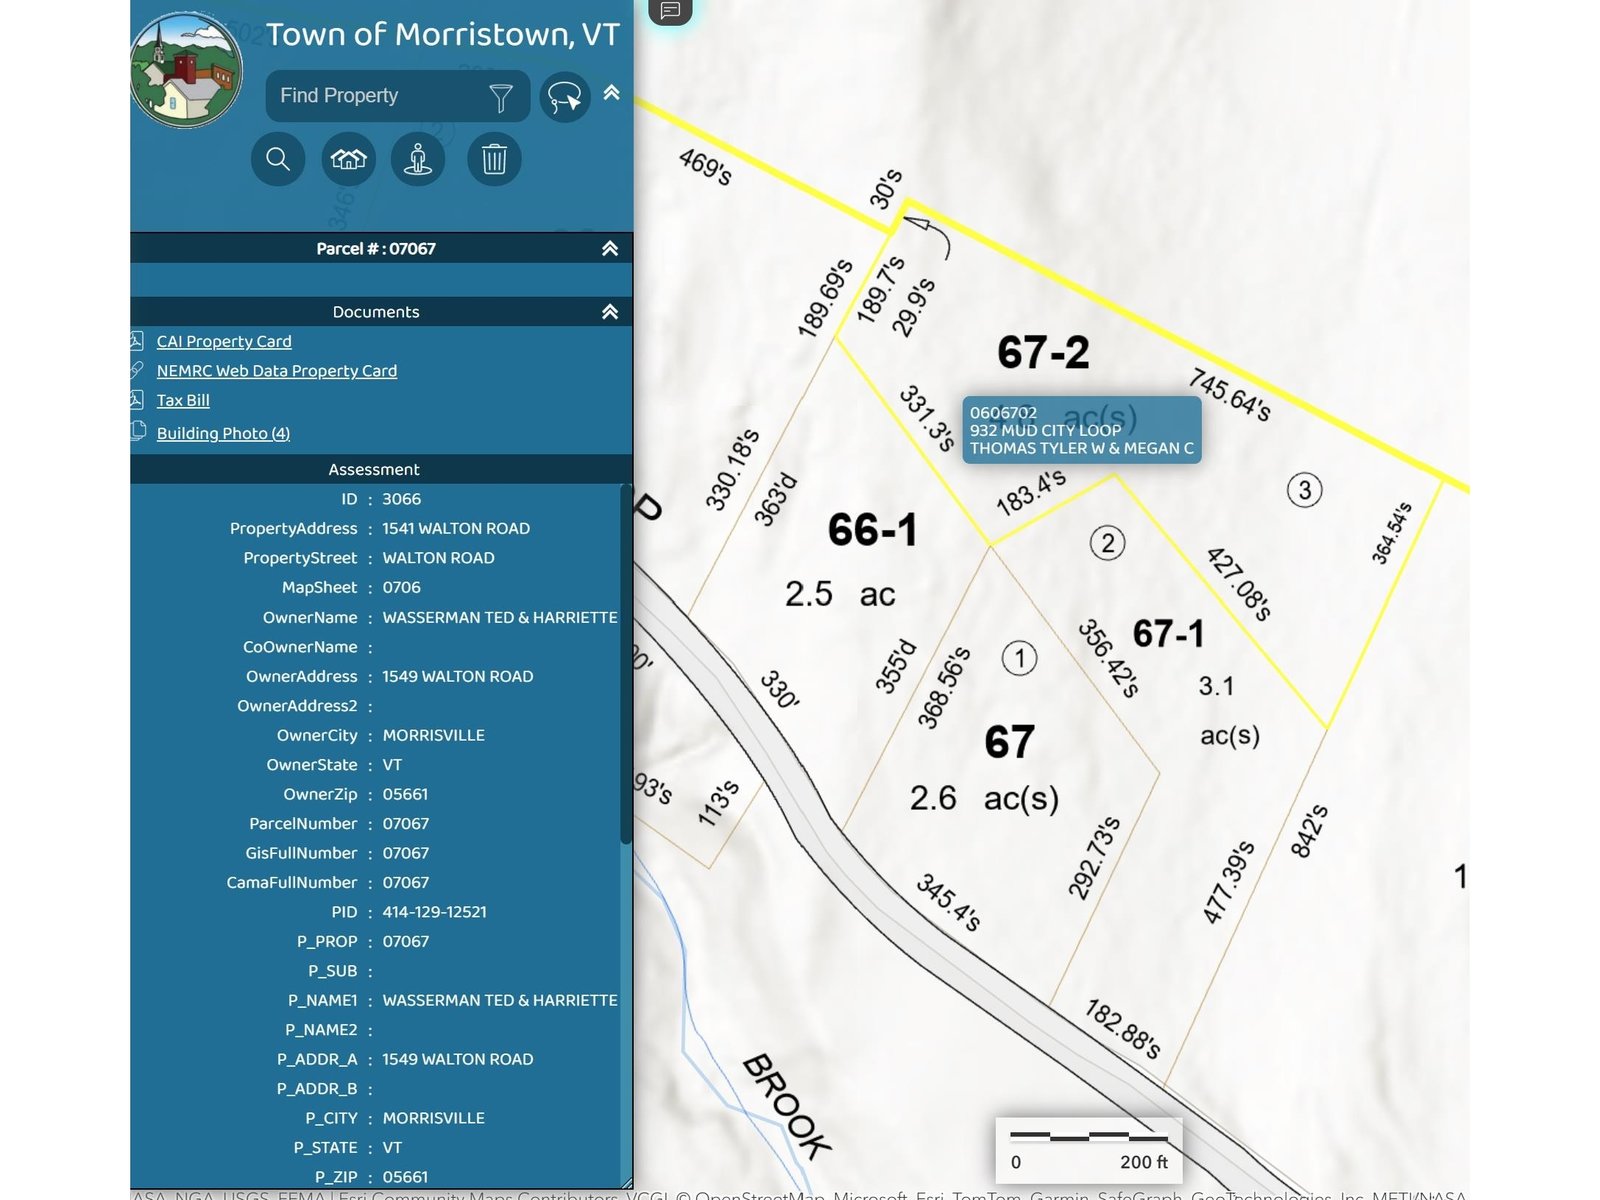Open the Building Photo (4) link
The height and width of the screenshot is (1200, 1600).
223,433
